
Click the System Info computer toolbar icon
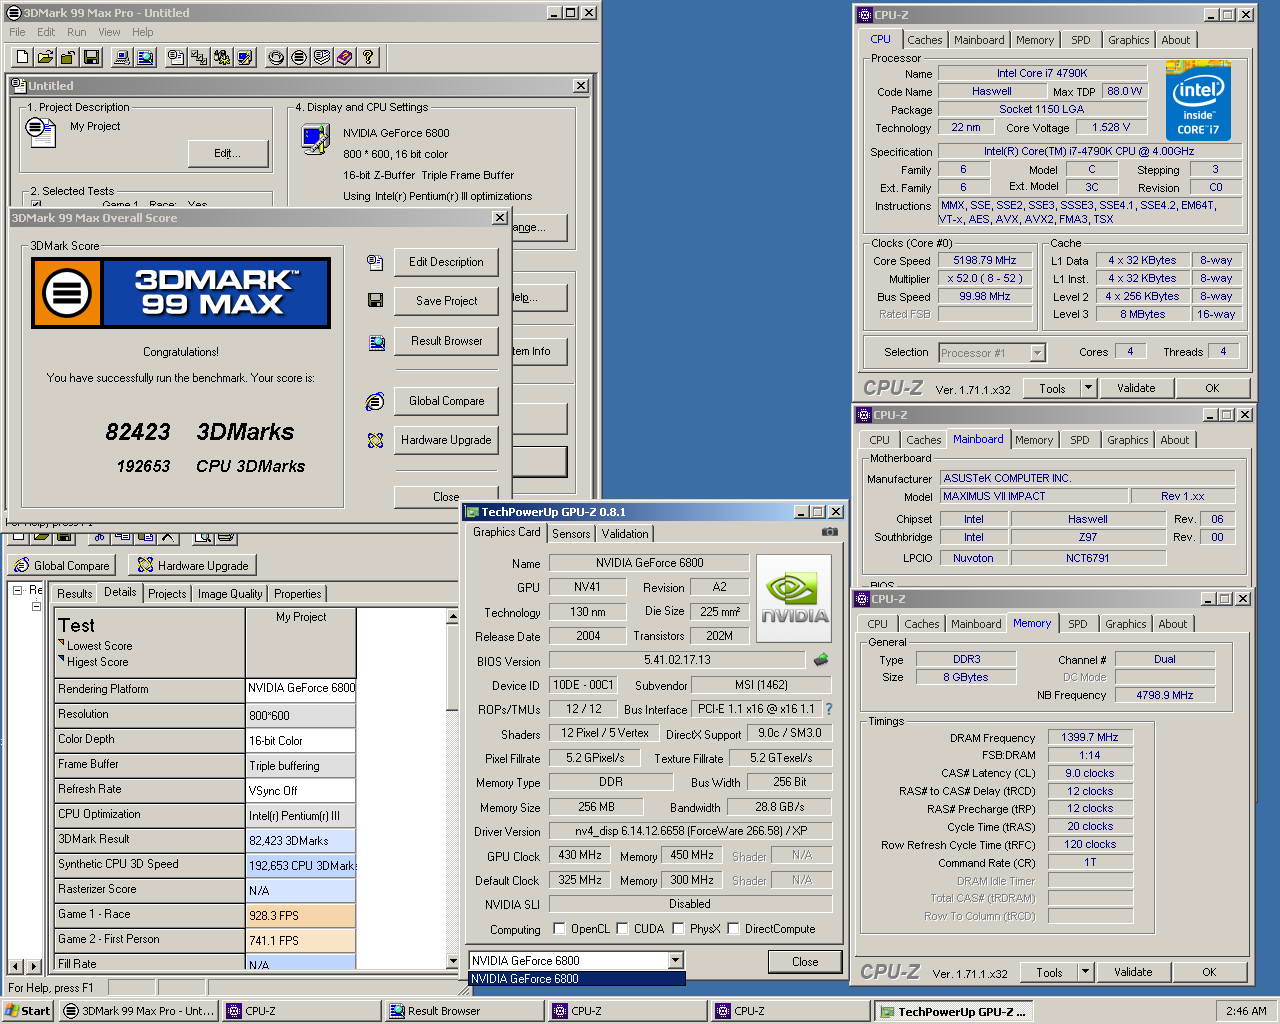point(122,57)
